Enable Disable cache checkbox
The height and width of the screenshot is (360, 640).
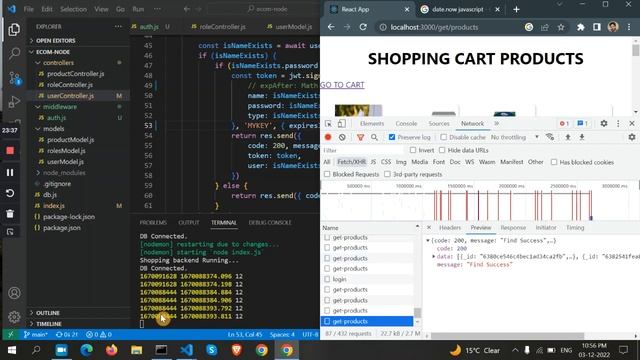point(444,137)
